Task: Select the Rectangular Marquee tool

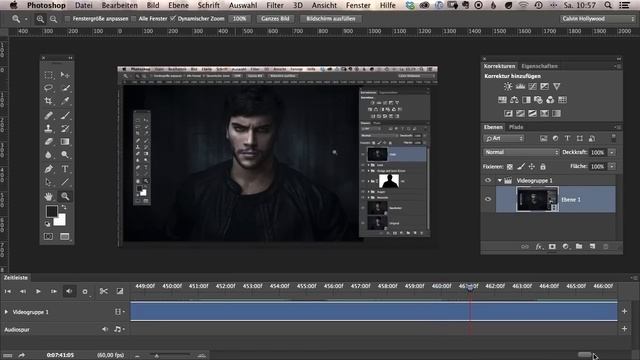Action: click(x=49, y=75)
